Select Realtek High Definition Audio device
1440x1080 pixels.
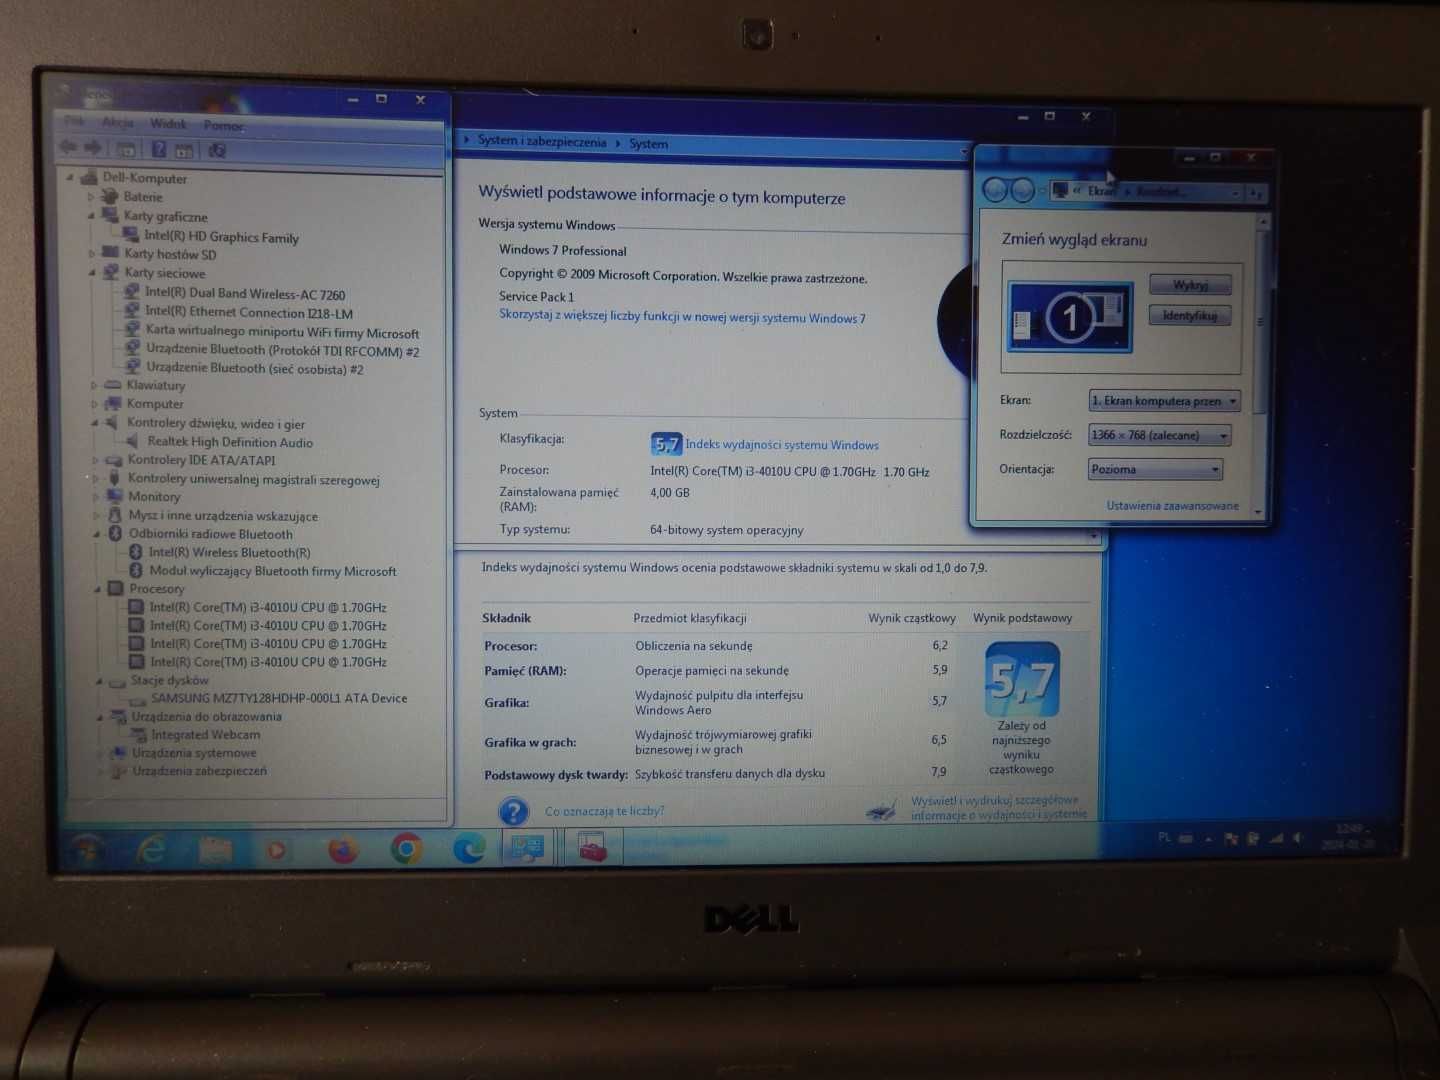(x=230, y=442)
